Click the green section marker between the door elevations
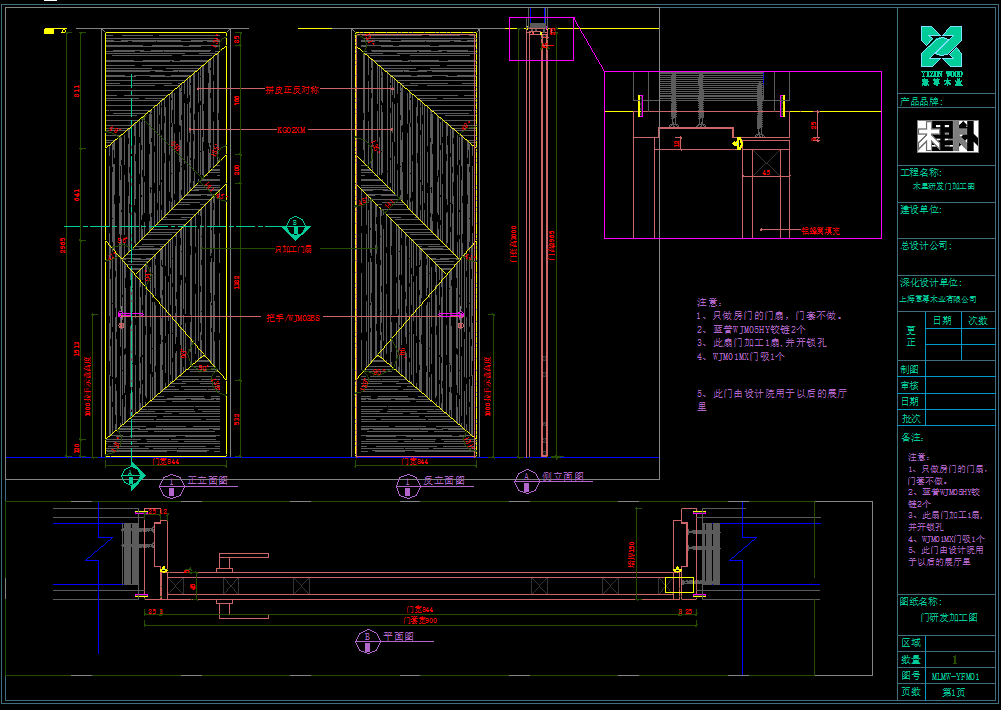Screen dimensions: 1001x710 (x=295, y=226)
